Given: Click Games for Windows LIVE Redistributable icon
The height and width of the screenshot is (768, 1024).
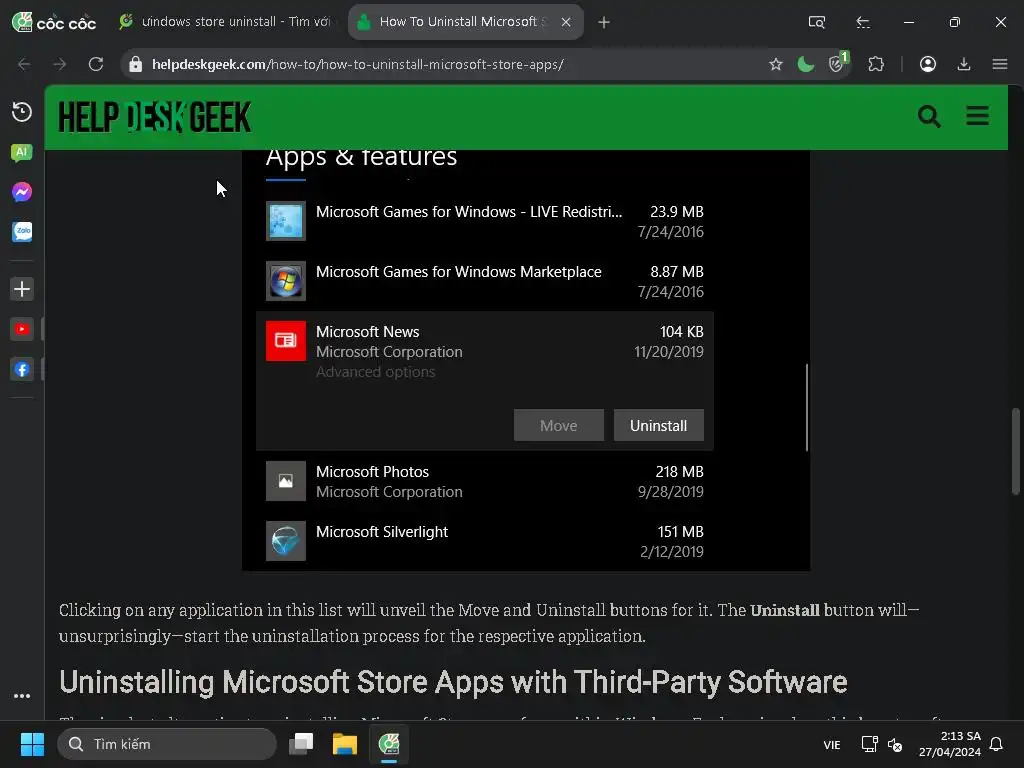Looking at the screenshot, I should click(285, 221).
